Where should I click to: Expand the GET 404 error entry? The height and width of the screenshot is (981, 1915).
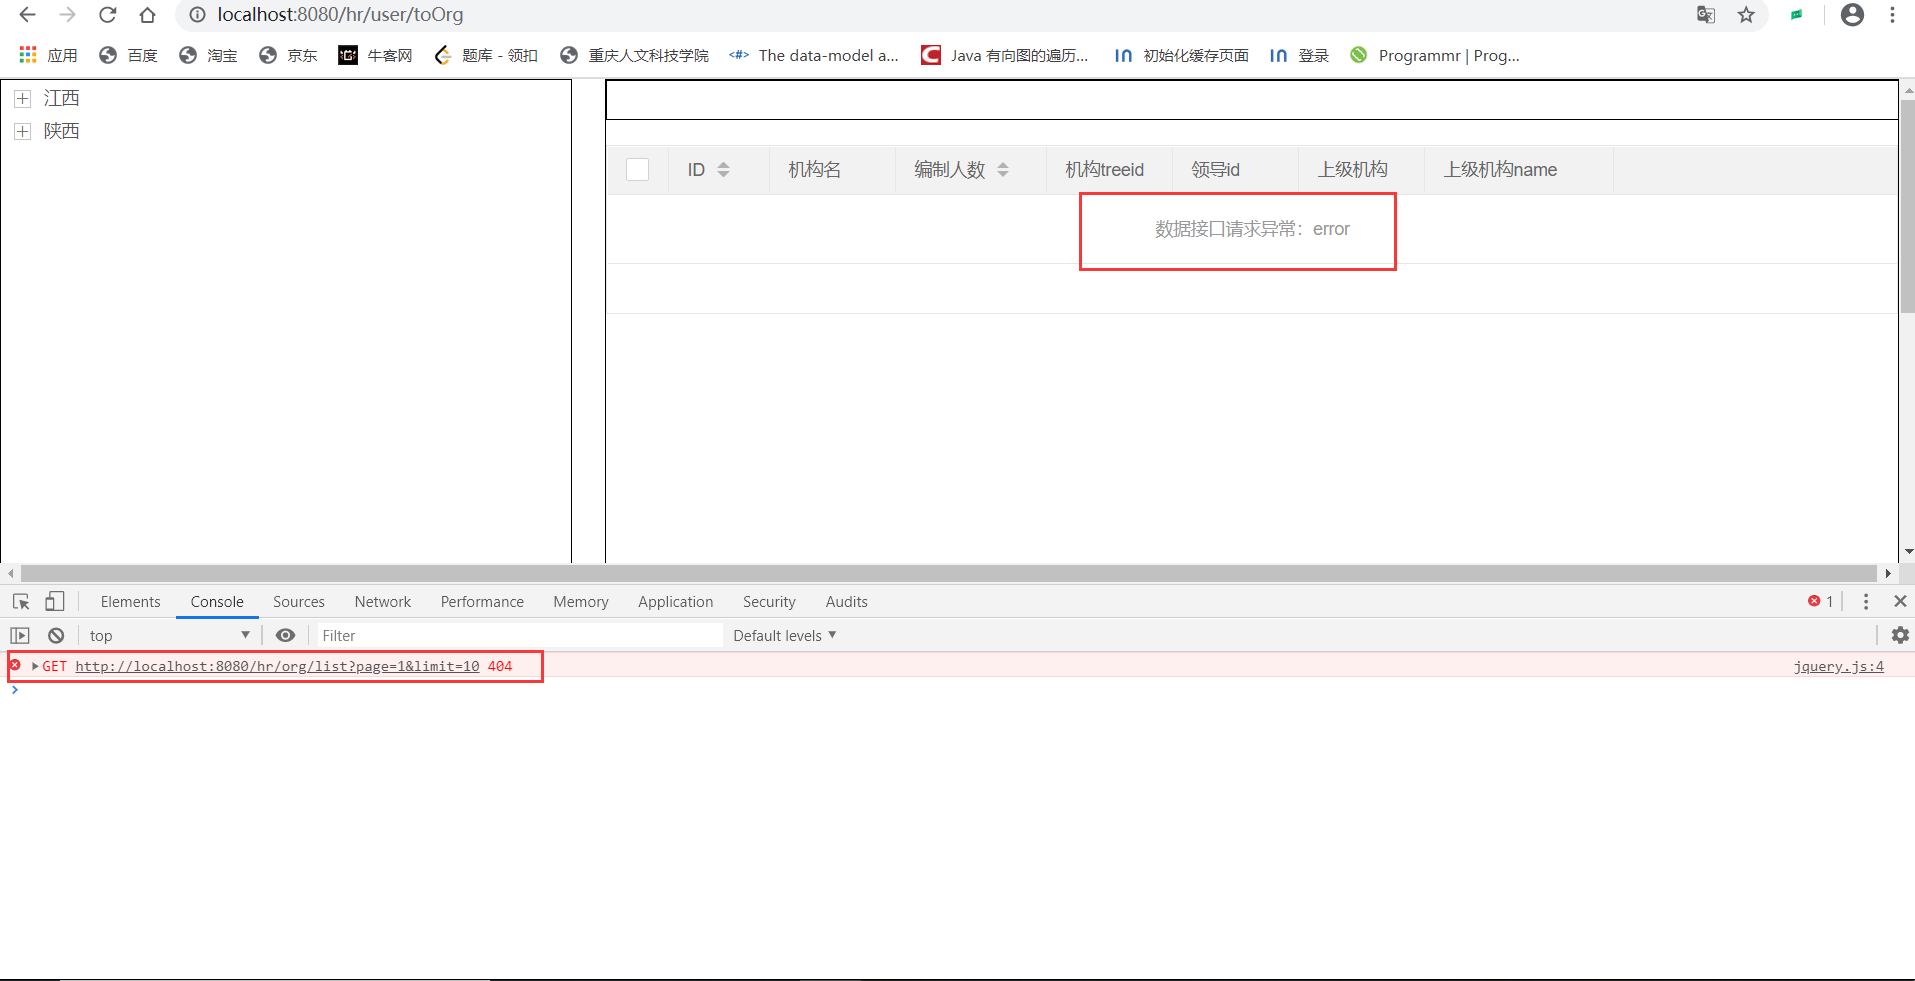pyautogui.click(x=35, y=666)
